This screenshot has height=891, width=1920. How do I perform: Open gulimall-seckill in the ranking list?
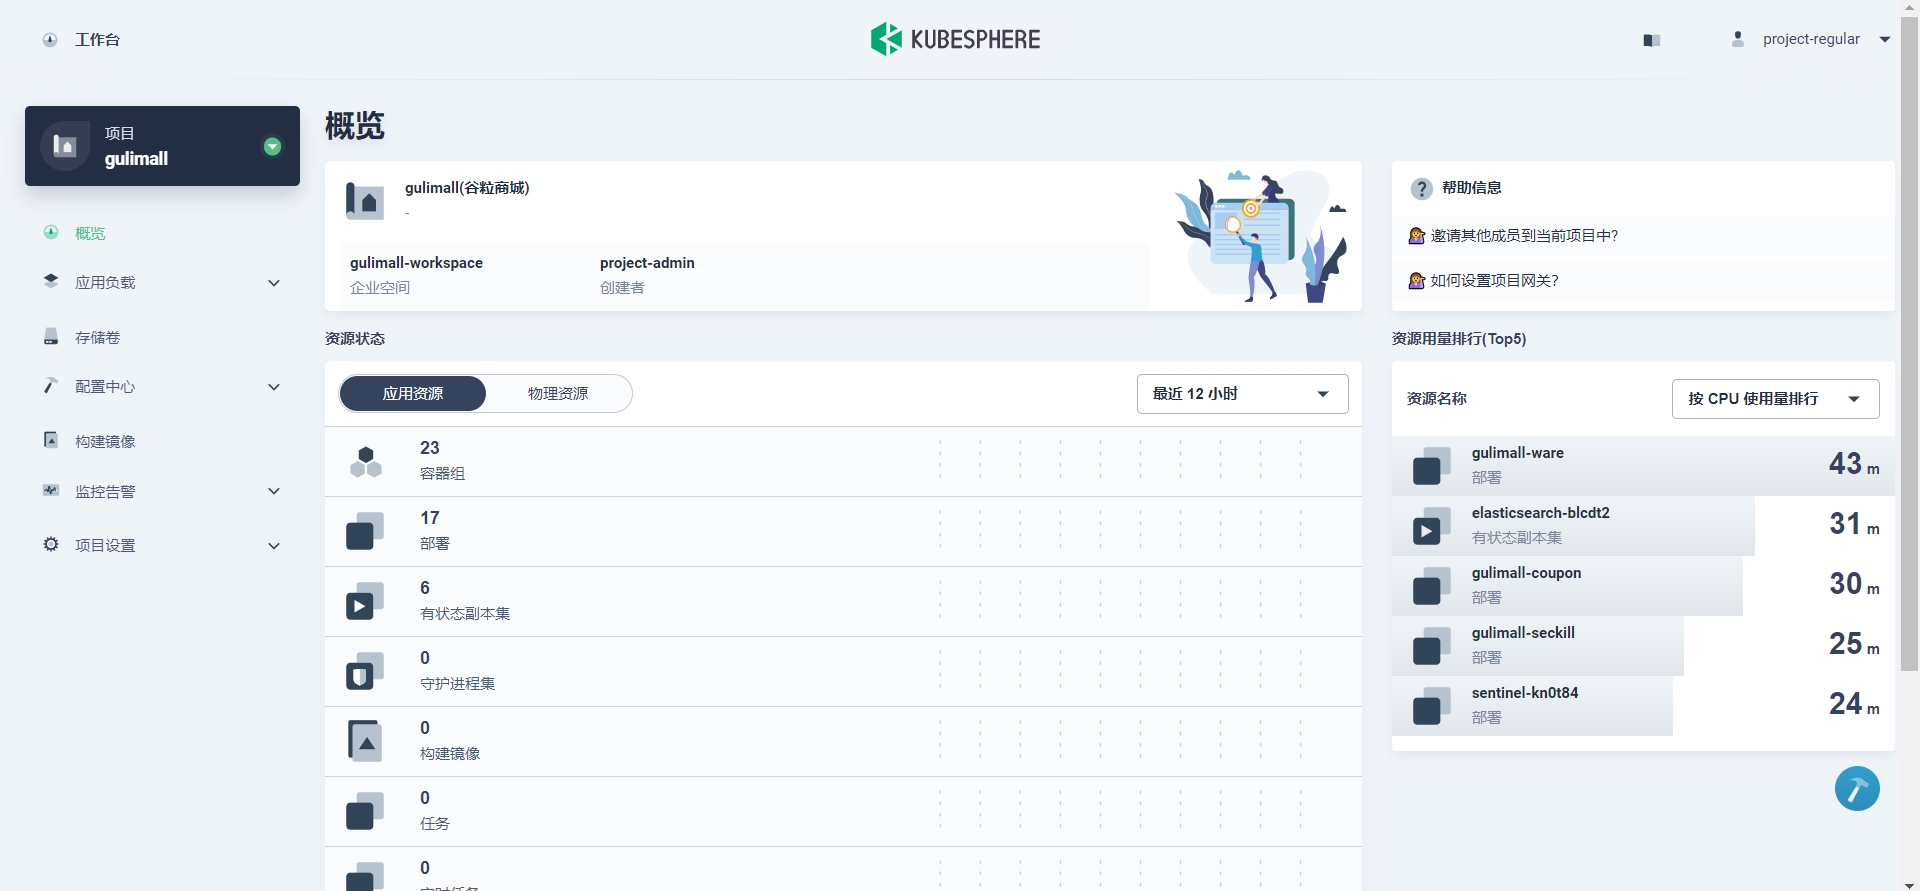1643,646
